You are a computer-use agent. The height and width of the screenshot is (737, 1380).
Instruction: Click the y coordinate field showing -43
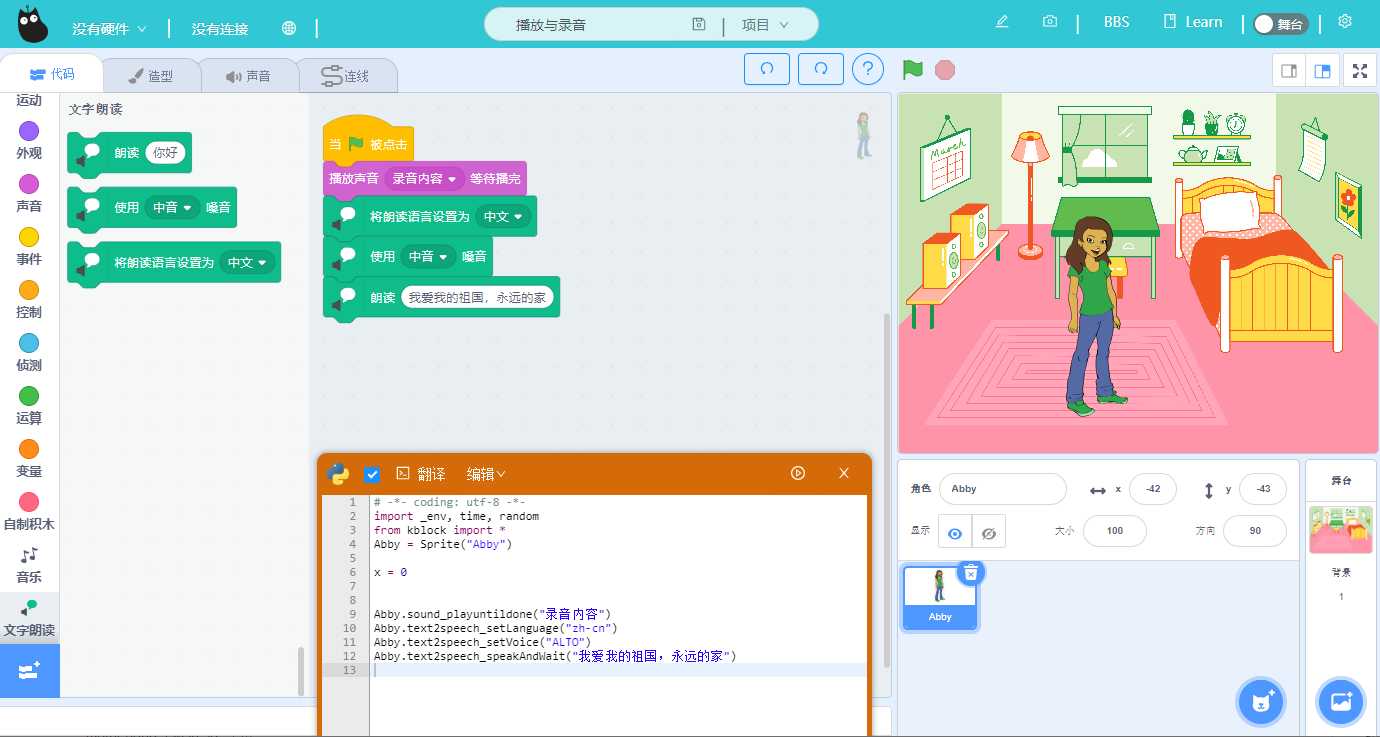tap(1263, 489)
